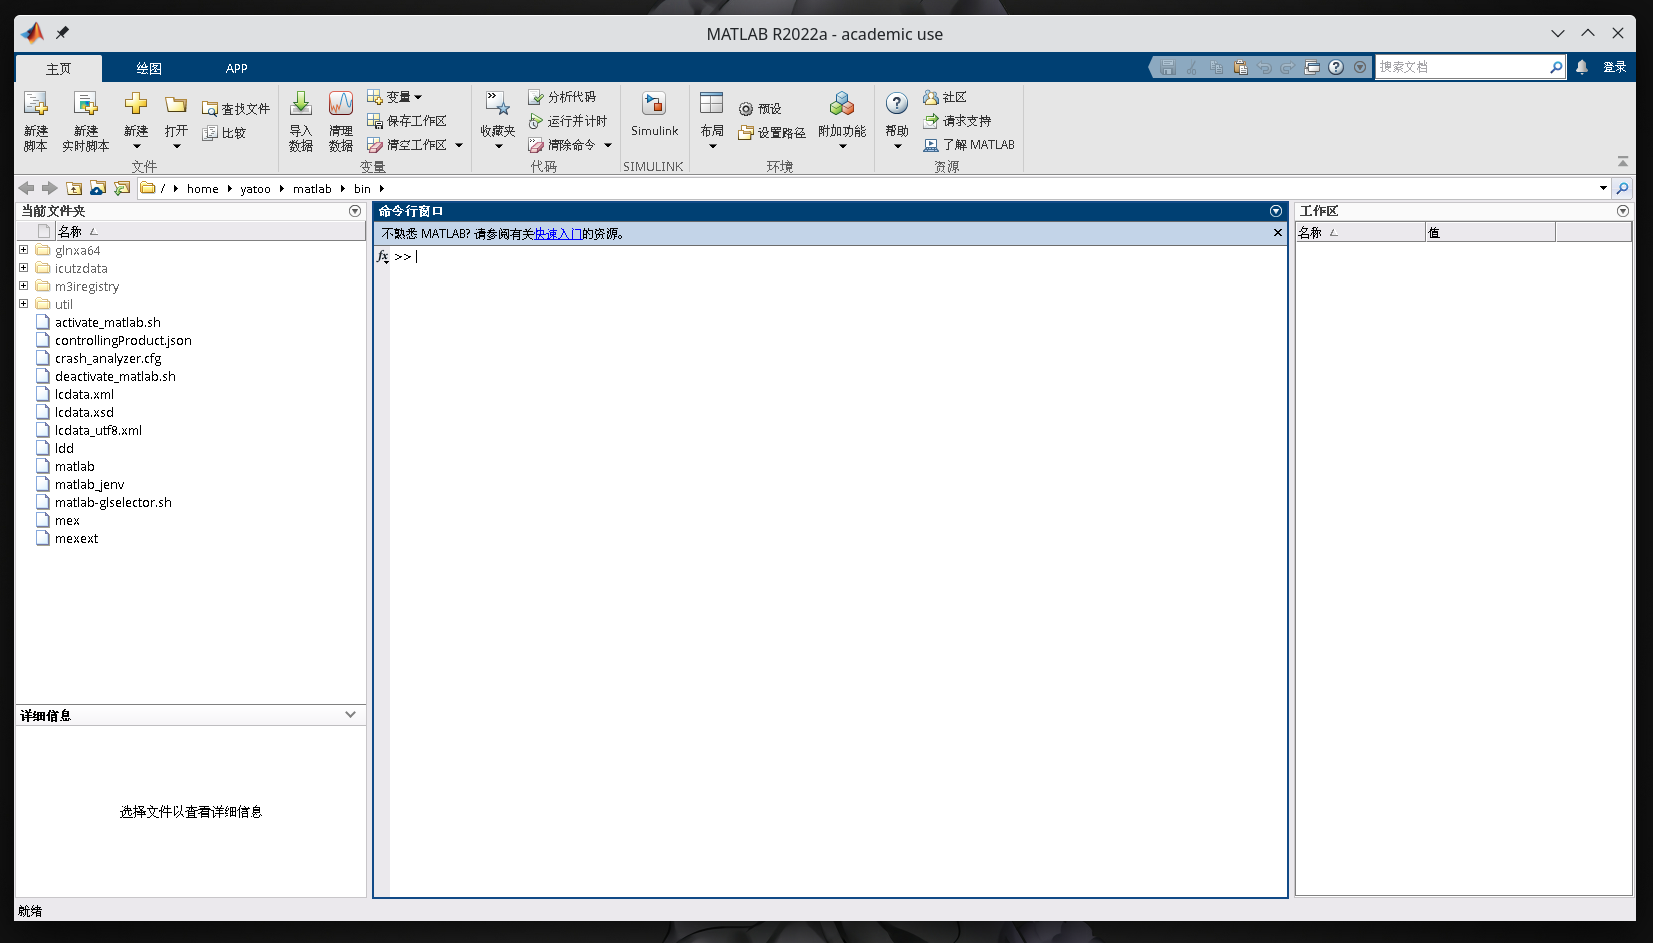1653x943 pixels.
Task: Click the New Live Script (新建实时脚本) icon
Action: [x=86, y=104]
